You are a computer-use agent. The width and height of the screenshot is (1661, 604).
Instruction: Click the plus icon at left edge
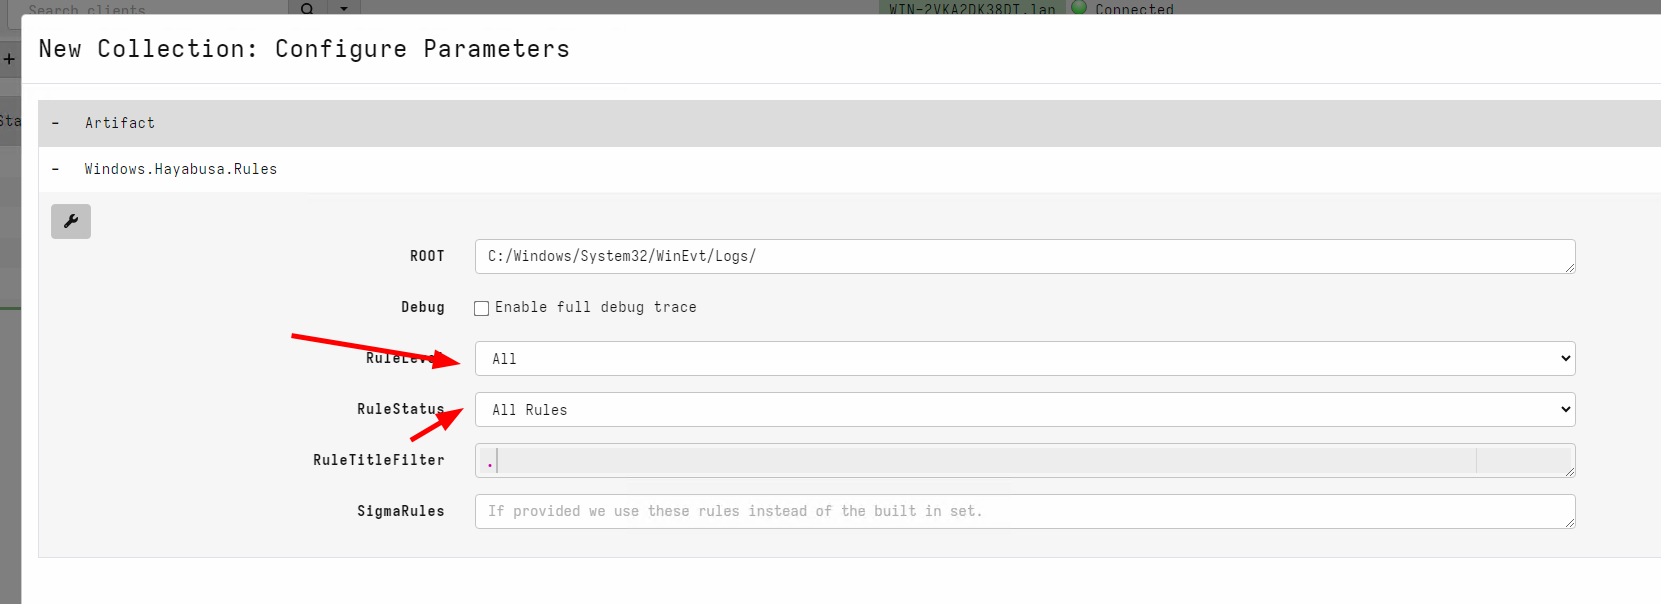[9, 59]
